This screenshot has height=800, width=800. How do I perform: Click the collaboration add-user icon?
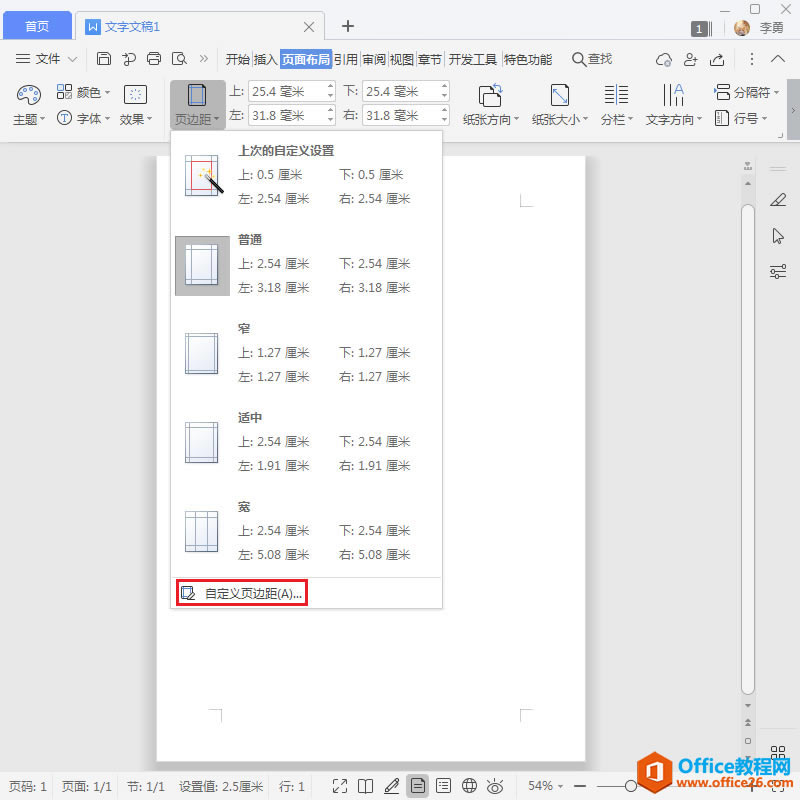[x=690, y=60]
